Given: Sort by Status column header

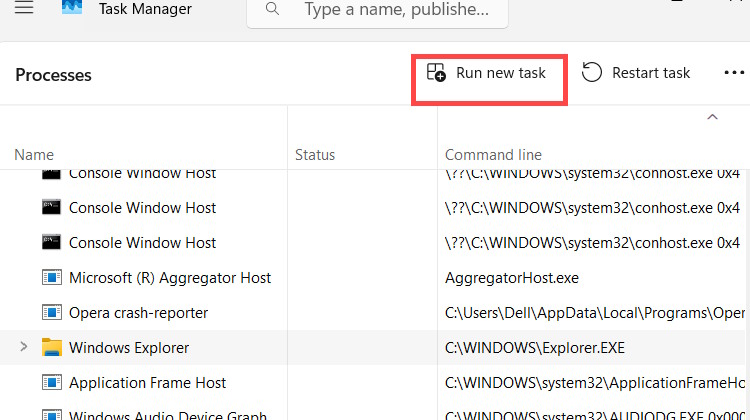Looking at the screenshot, I should coord(315,155).
